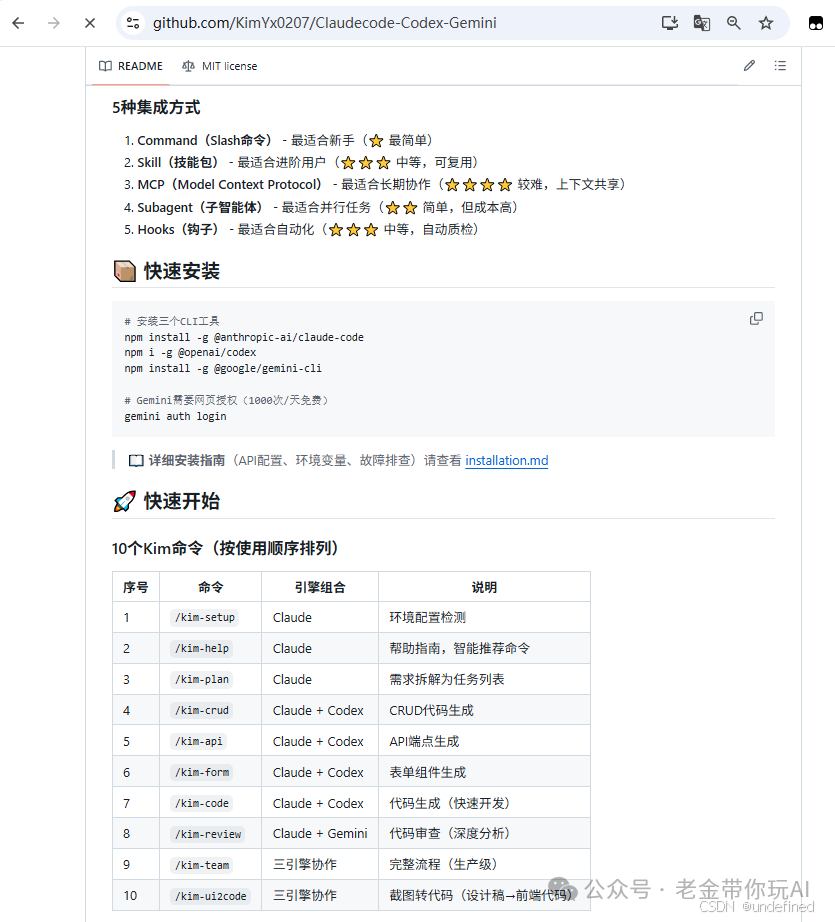Click the /kim-setup command cell
This screenshot has height=922, width=835.
pyautogui.click(x=210, y=617)
